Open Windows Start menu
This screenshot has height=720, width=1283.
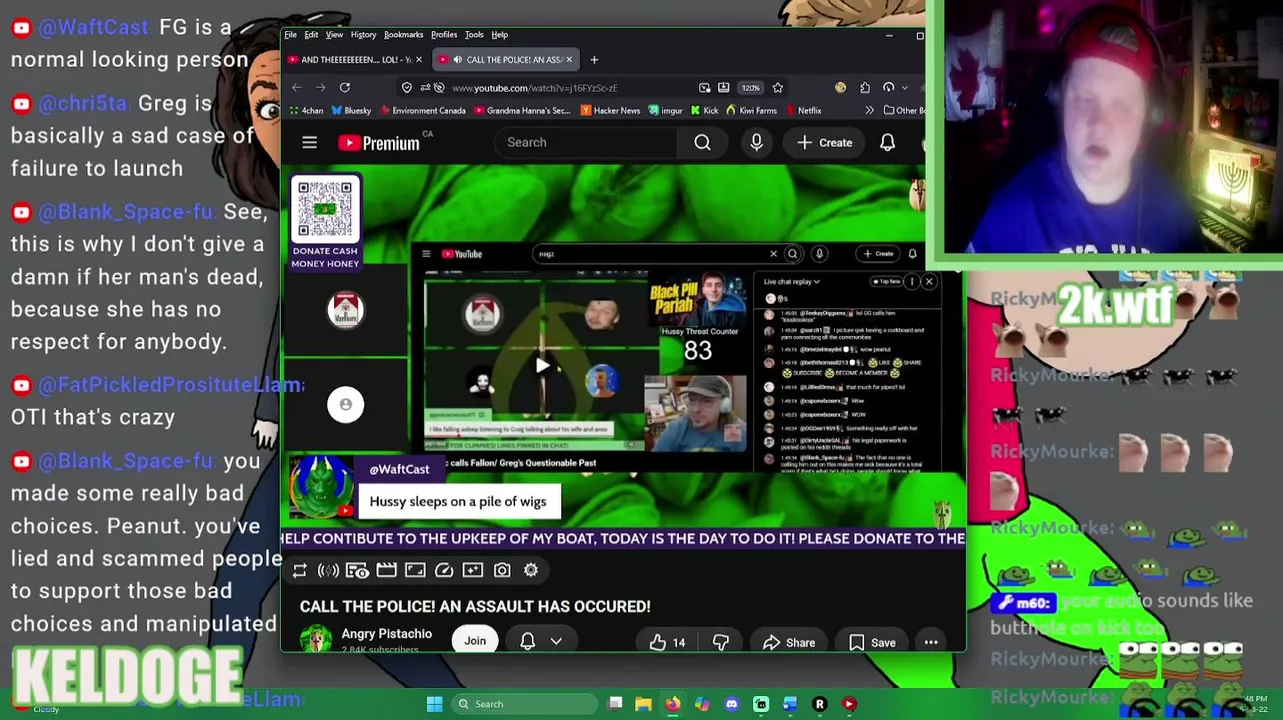[435, 704]
